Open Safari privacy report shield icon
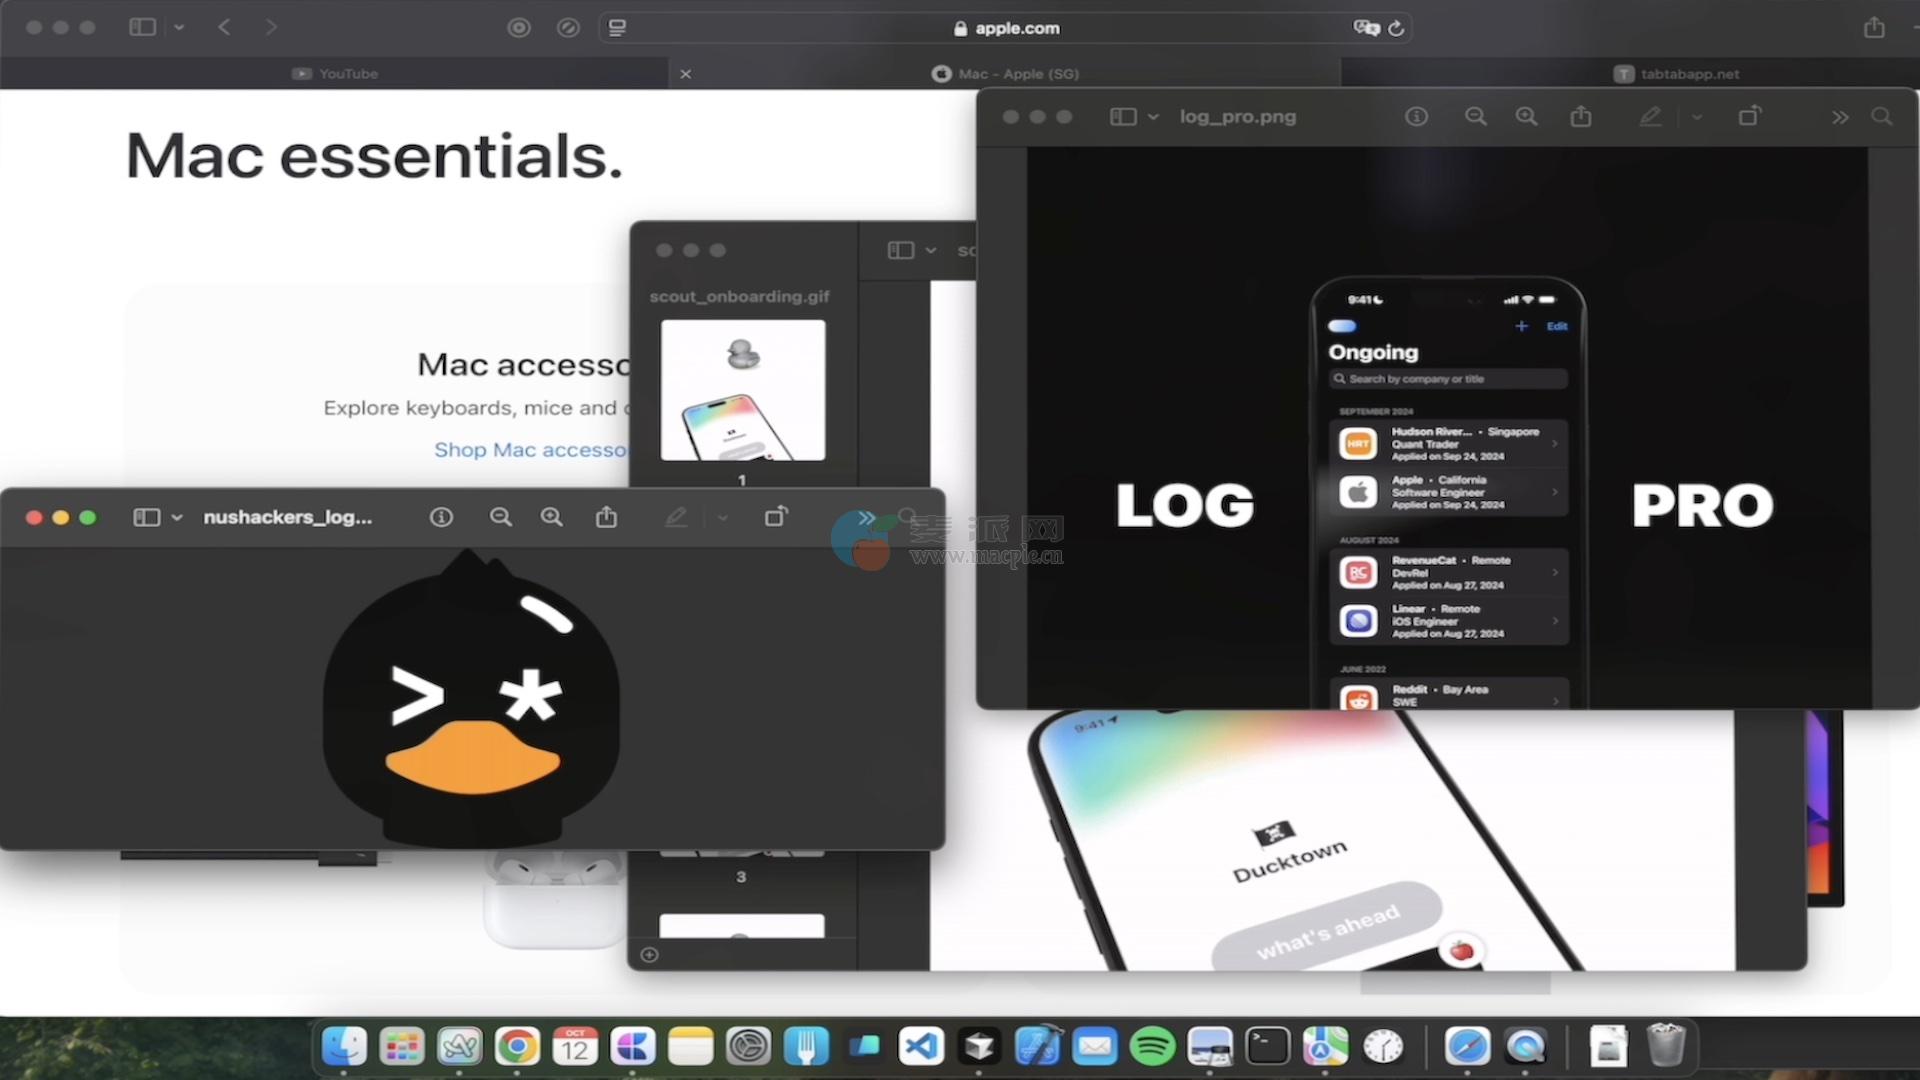 [518, 28]
